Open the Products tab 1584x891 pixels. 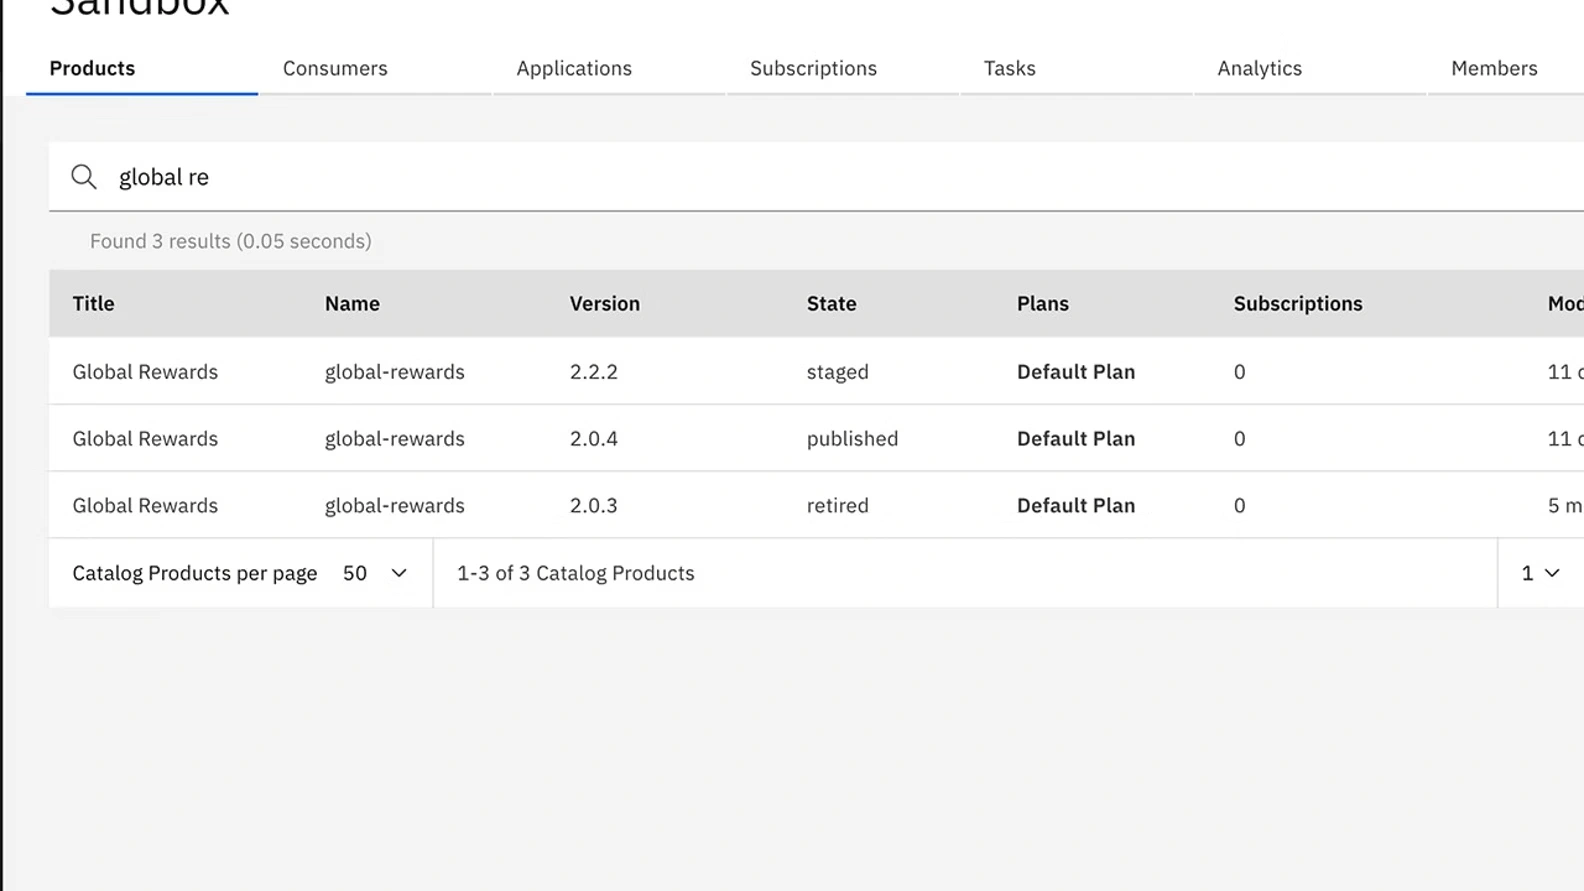click(x=92, y=68)
